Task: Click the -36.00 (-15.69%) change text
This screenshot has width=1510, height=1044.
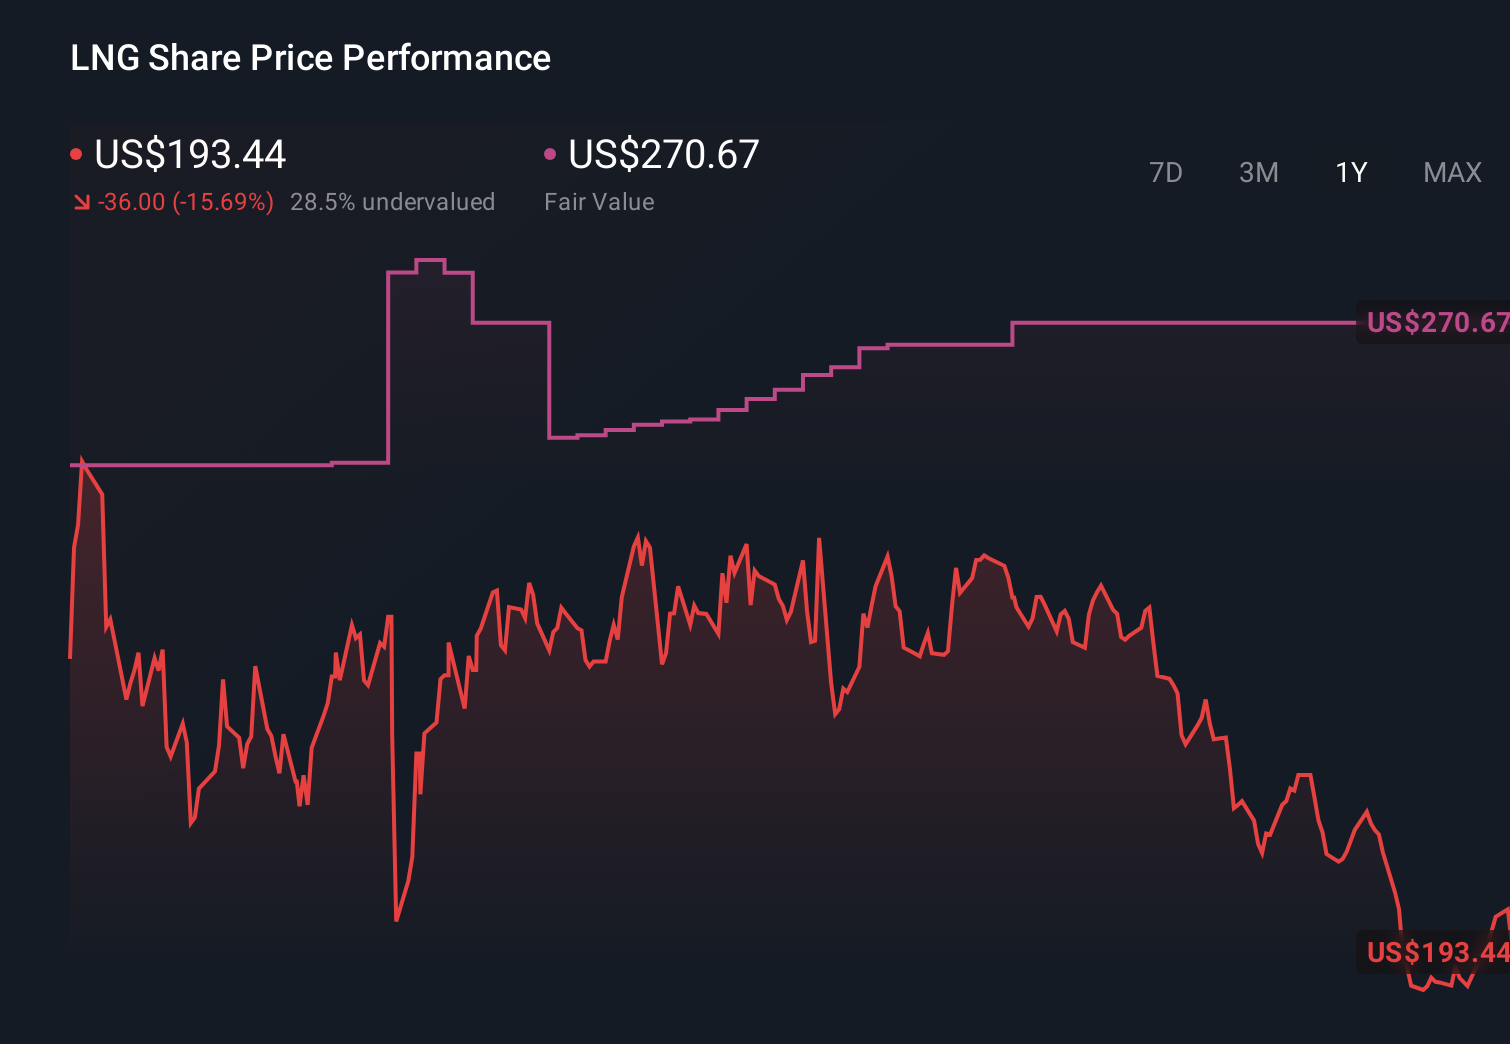Action: point(186,201)
